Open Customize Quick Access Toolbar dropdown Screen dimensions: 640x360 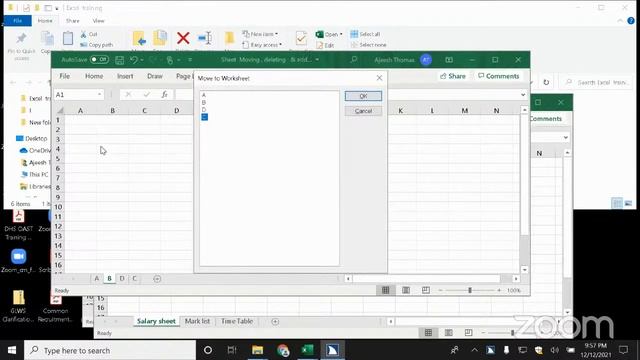pos(190,60)
